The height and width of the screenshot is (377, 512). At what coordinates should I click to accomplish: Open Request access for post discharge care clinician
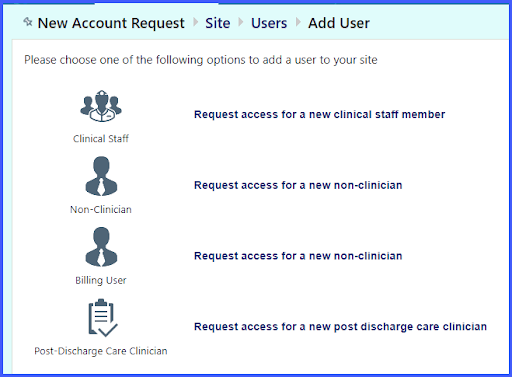[340, 326]
